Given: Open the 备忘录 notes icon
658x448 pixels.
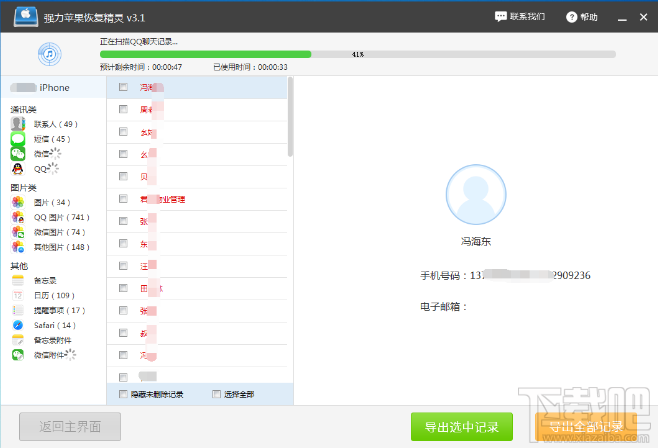Looking at the screenshot, I should click(18, 280).
